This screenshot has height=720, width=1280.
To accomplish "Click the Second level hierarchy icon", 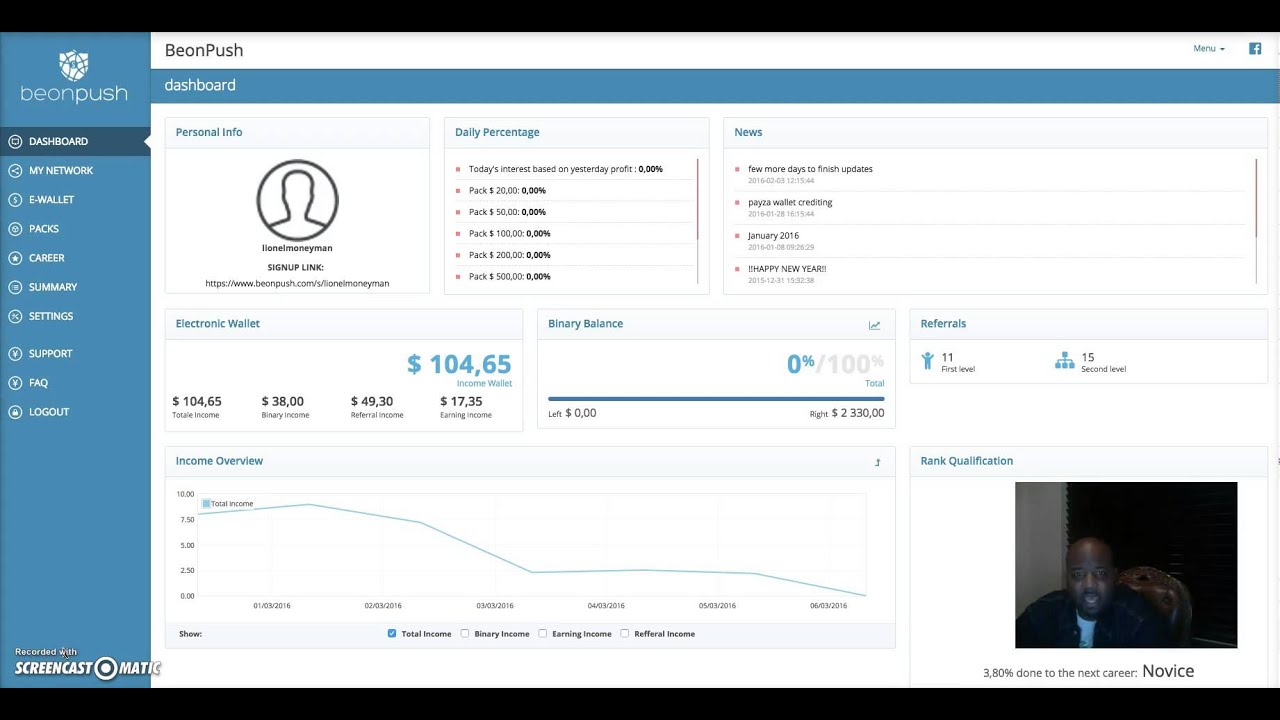I will pyautogui.click(x=1065, y=361).
